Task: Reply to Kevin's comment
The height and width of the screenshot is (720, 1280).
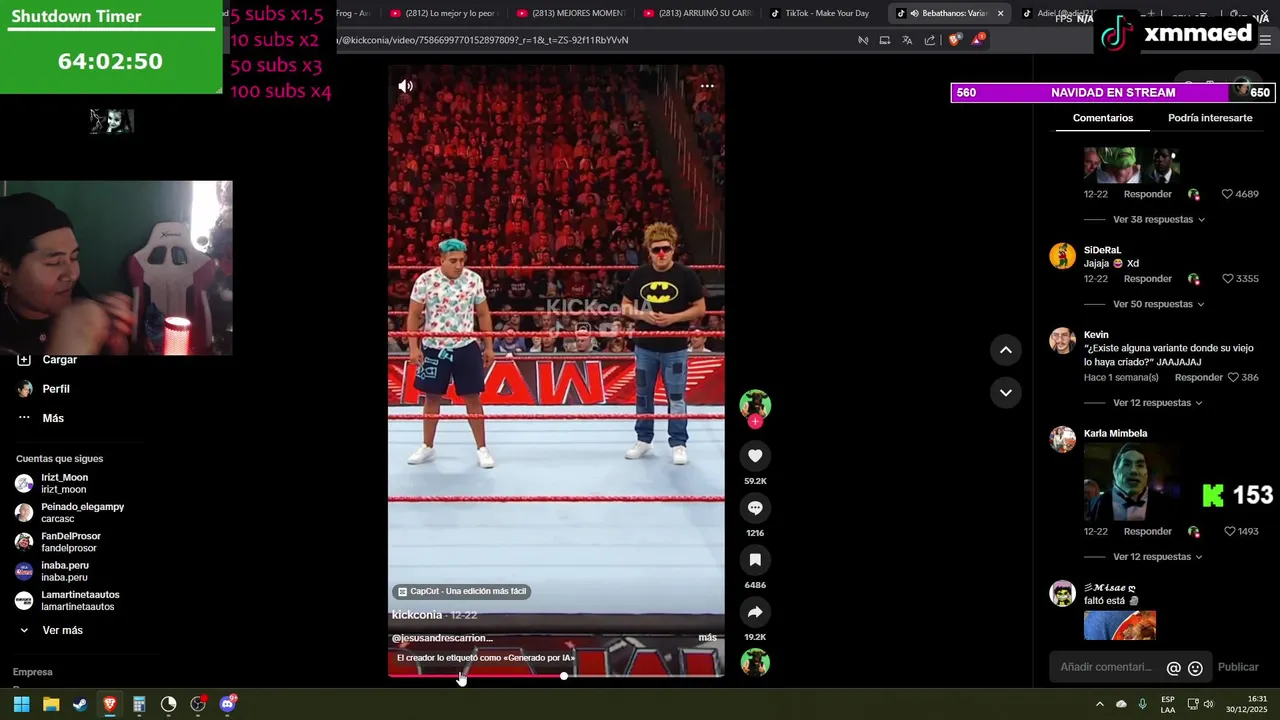Action: pyautogui.click(x=1198, y=377)
